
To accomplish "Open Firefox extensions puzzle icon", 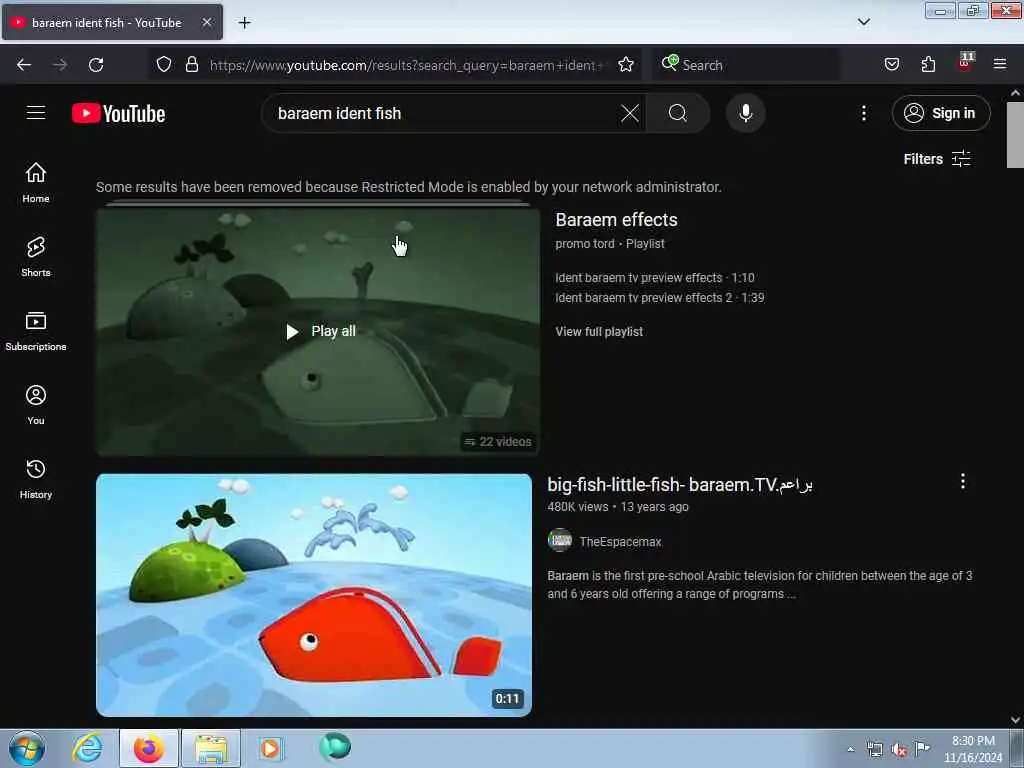I will click(928, 65).
